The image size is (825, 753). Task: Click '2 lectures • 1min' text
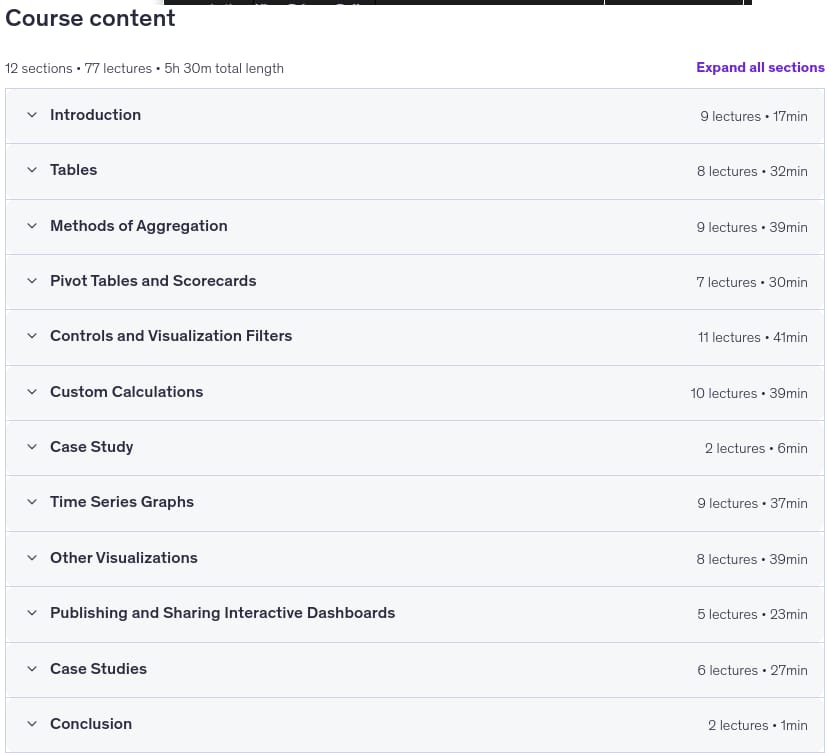click(758, 726)
